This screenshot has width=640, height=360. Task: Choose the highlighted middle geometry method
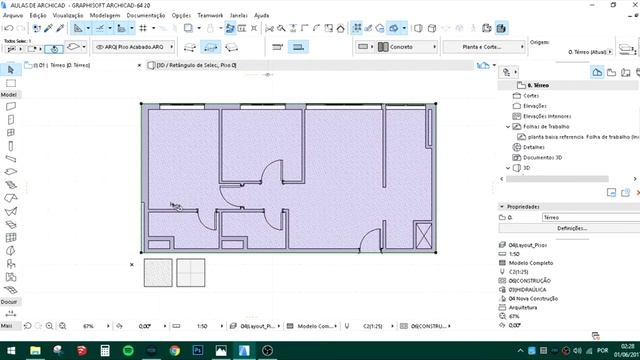coord(211,47)
